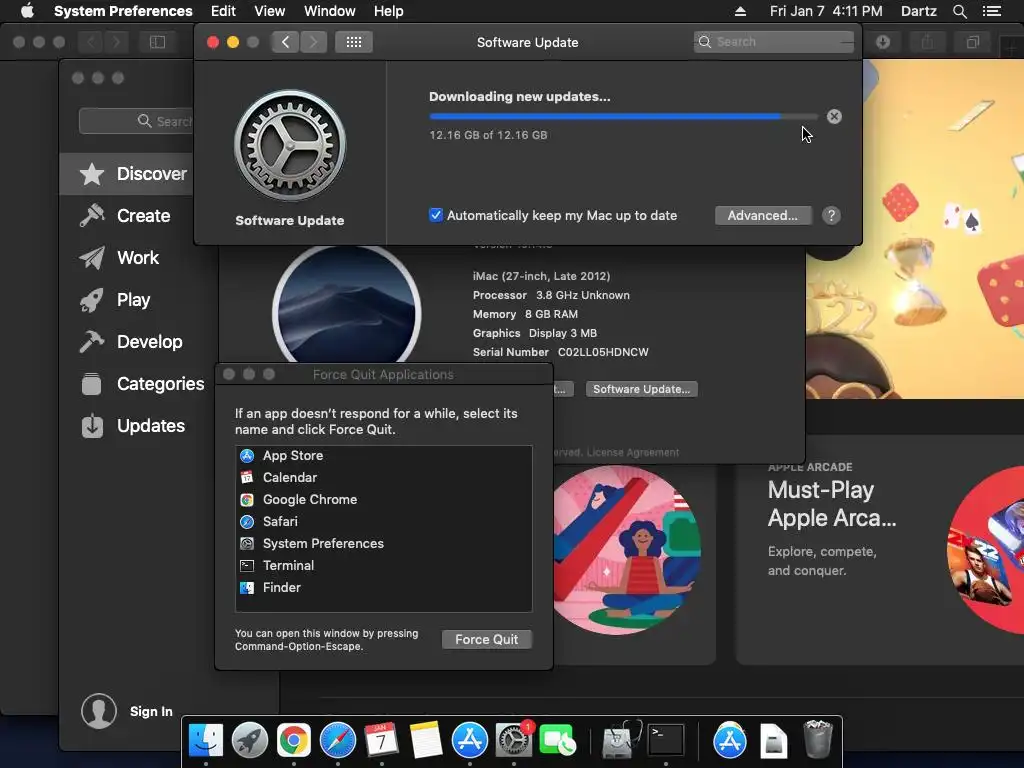This screenshot has width=1024, height=768.
Task: Click the background window tab overview icon
Action: pos(972,42)
